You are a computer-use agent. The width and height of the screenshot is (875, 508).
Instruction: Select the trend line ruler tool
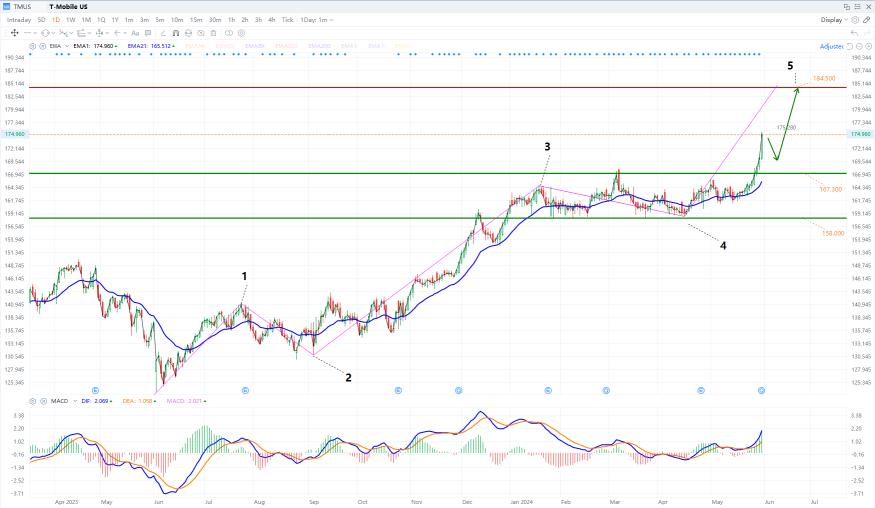pos(163,33)
